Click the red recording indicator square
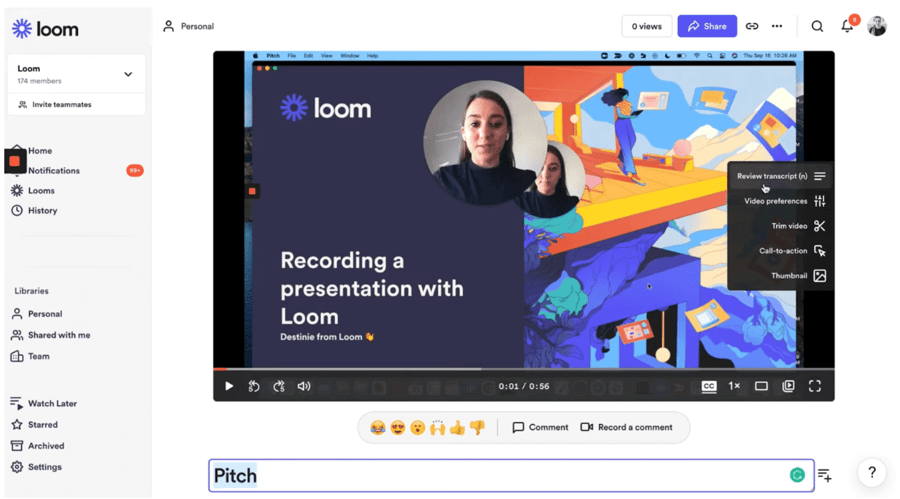 15,161
